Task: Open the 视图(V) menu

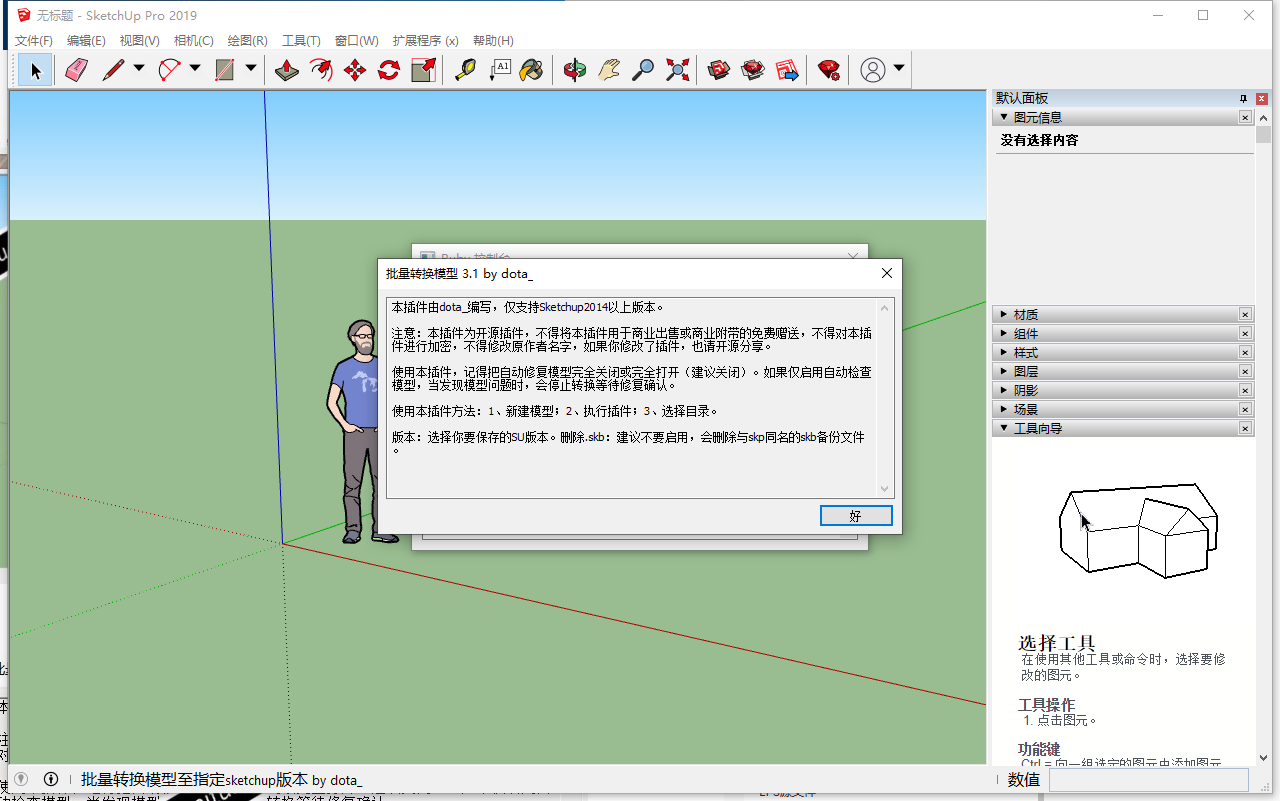Action: (139, 41)
